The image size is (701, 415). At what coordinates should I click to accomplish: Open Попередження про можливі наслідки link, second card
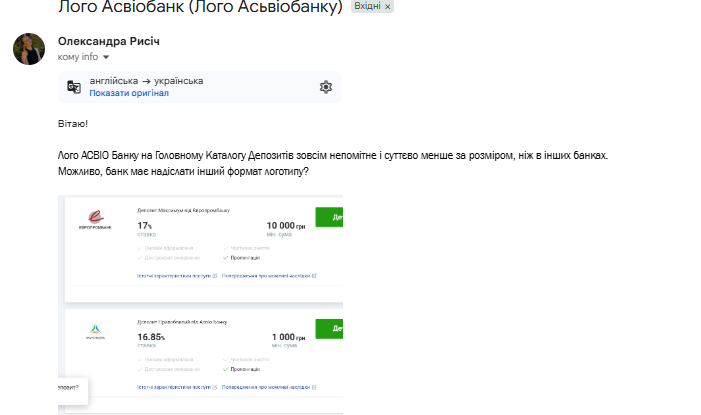click(269, 387)
